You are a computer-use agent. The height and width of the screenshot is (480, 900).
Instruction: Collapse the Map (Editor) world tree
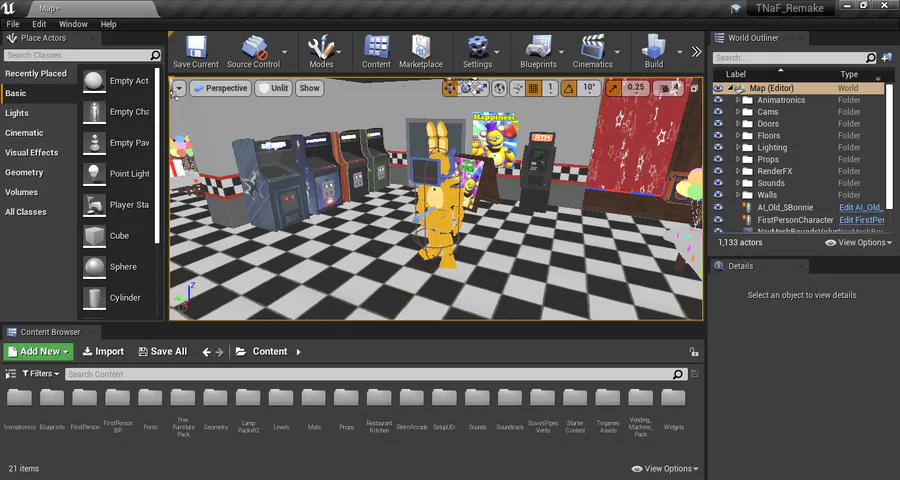[x=731, y=88]
